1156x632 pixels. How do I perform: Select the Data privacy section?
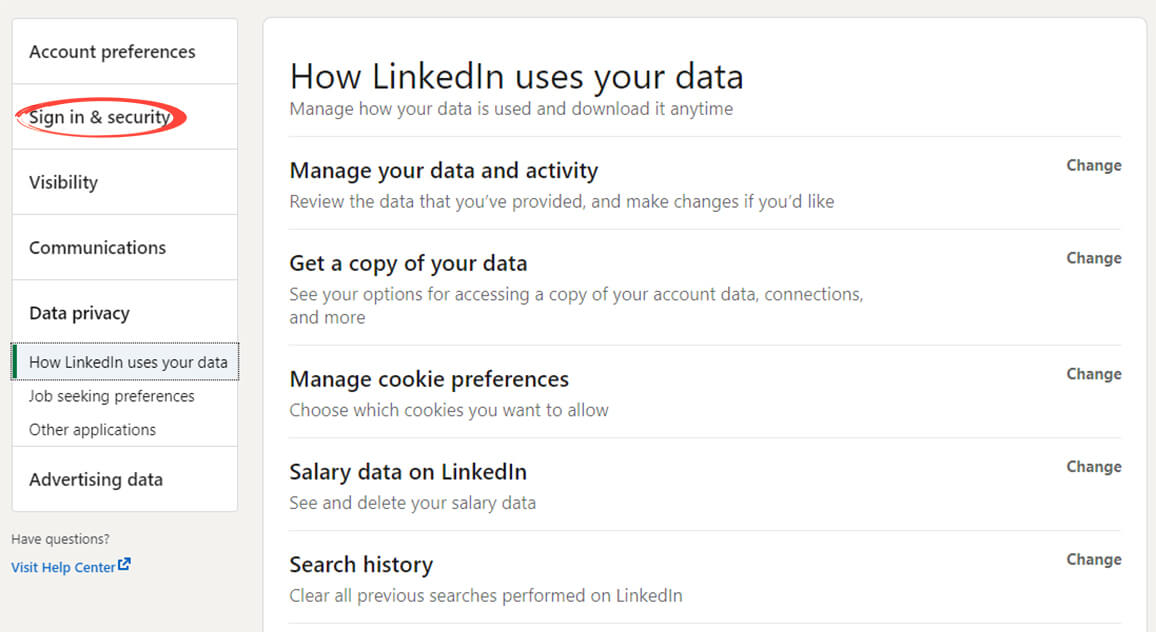click(x=79, y=312)
